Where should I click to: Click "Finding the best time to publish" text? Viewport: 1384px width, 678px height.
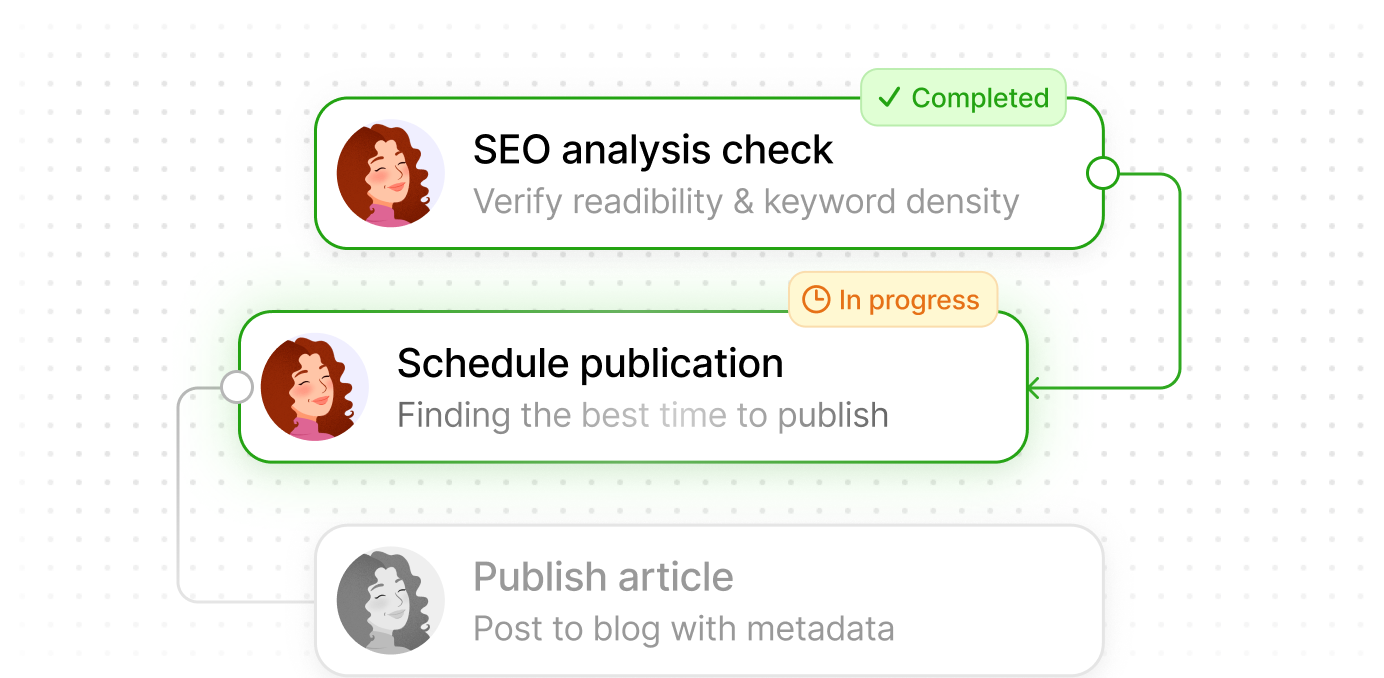point(642,414)
